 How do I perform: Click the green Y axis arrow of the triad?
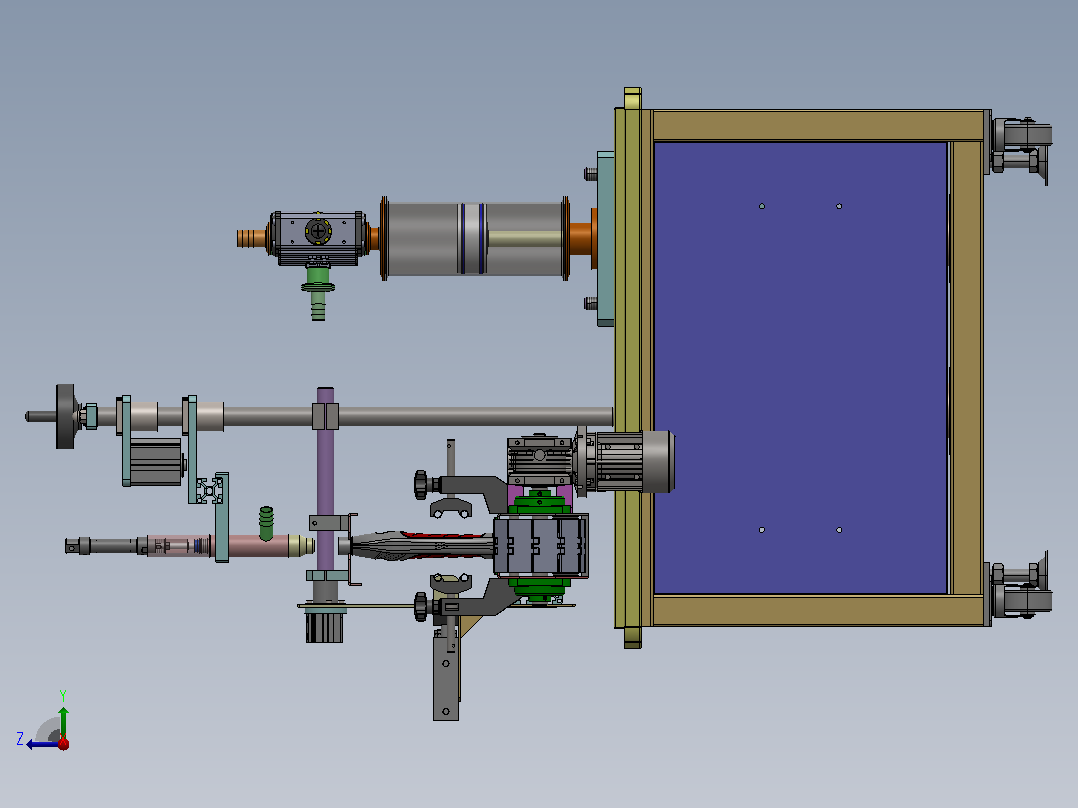click(x=63, y=721)
